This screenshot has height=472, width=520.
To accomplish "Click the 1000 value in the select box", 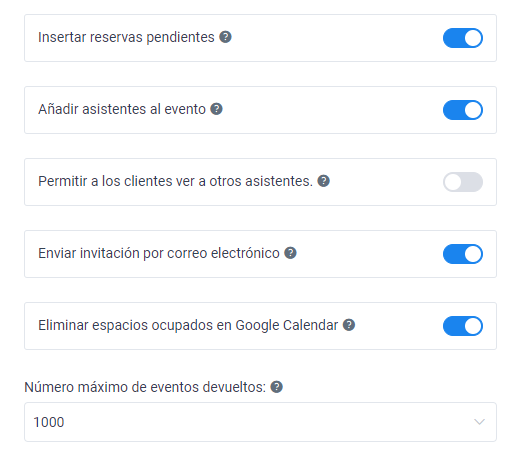I will [x=49, y=422].
